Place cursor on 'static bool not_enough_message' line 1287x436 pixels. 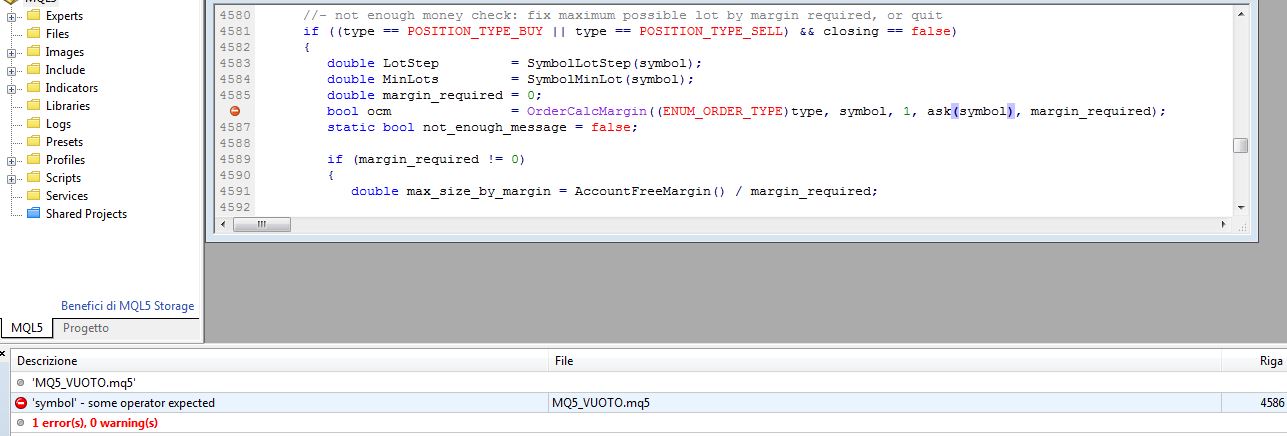pyautogui.click(x=481, y=127)
